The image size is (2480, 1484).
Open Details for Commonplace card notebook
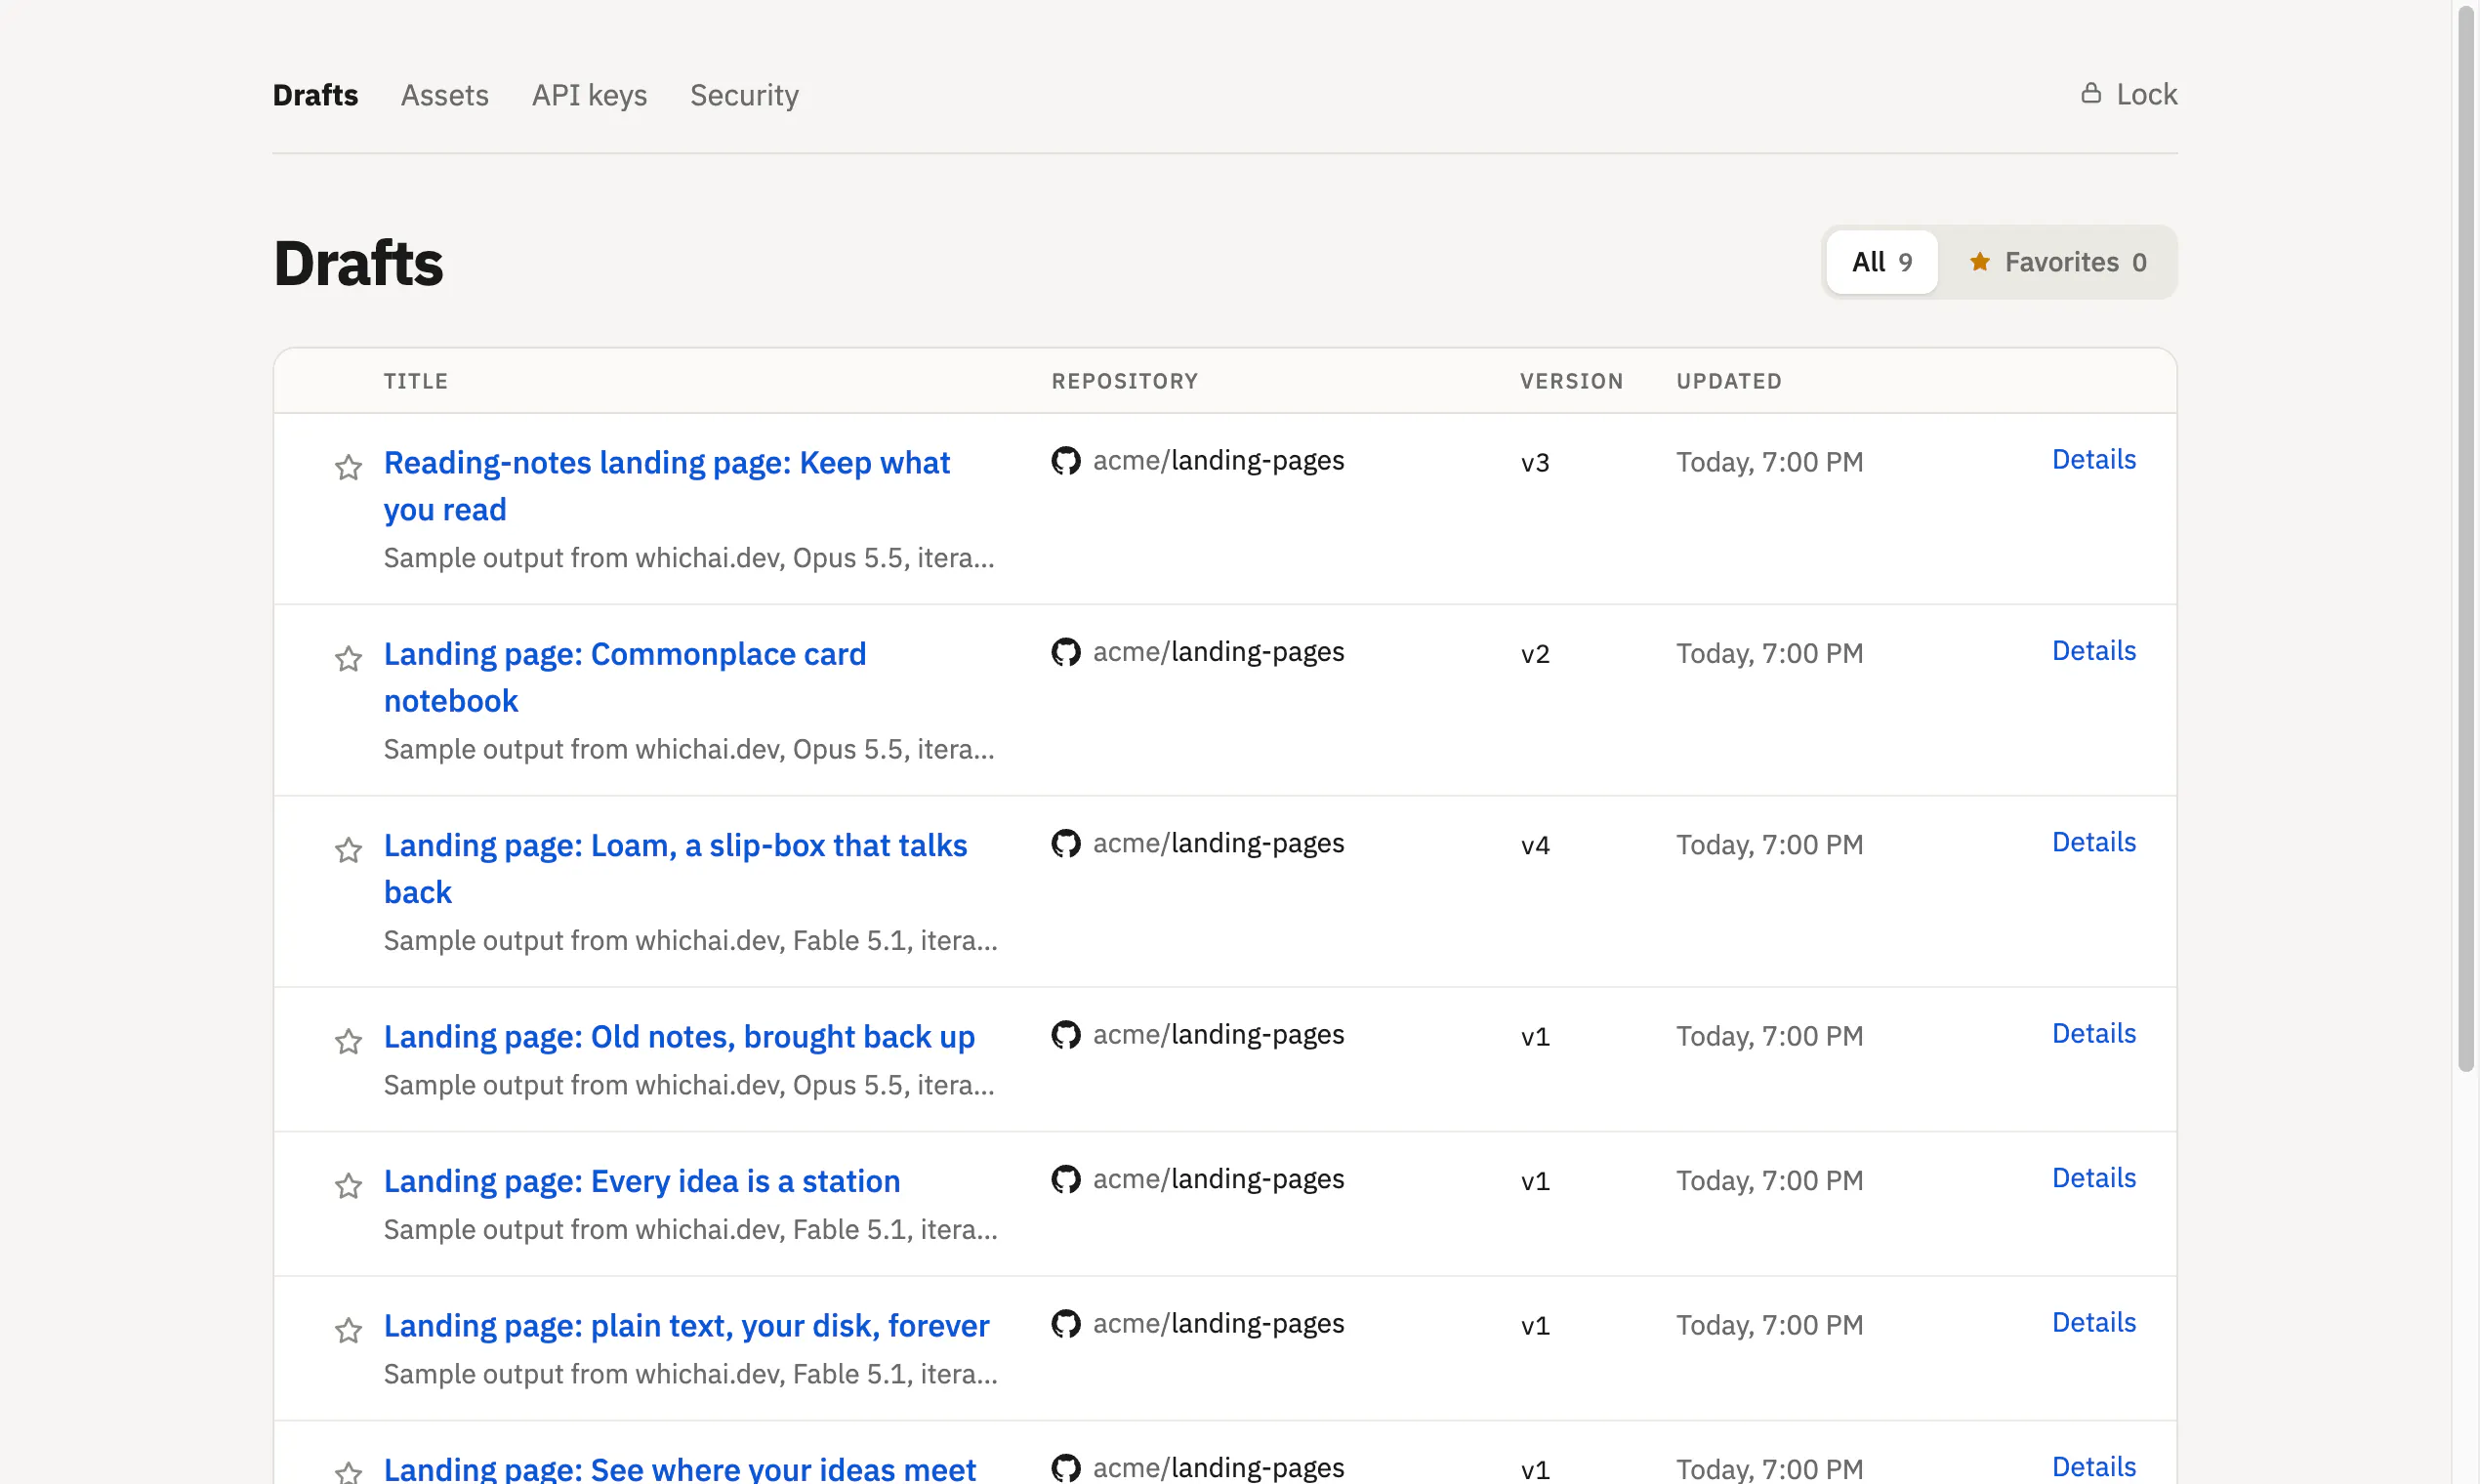(x=2094, y=650)
